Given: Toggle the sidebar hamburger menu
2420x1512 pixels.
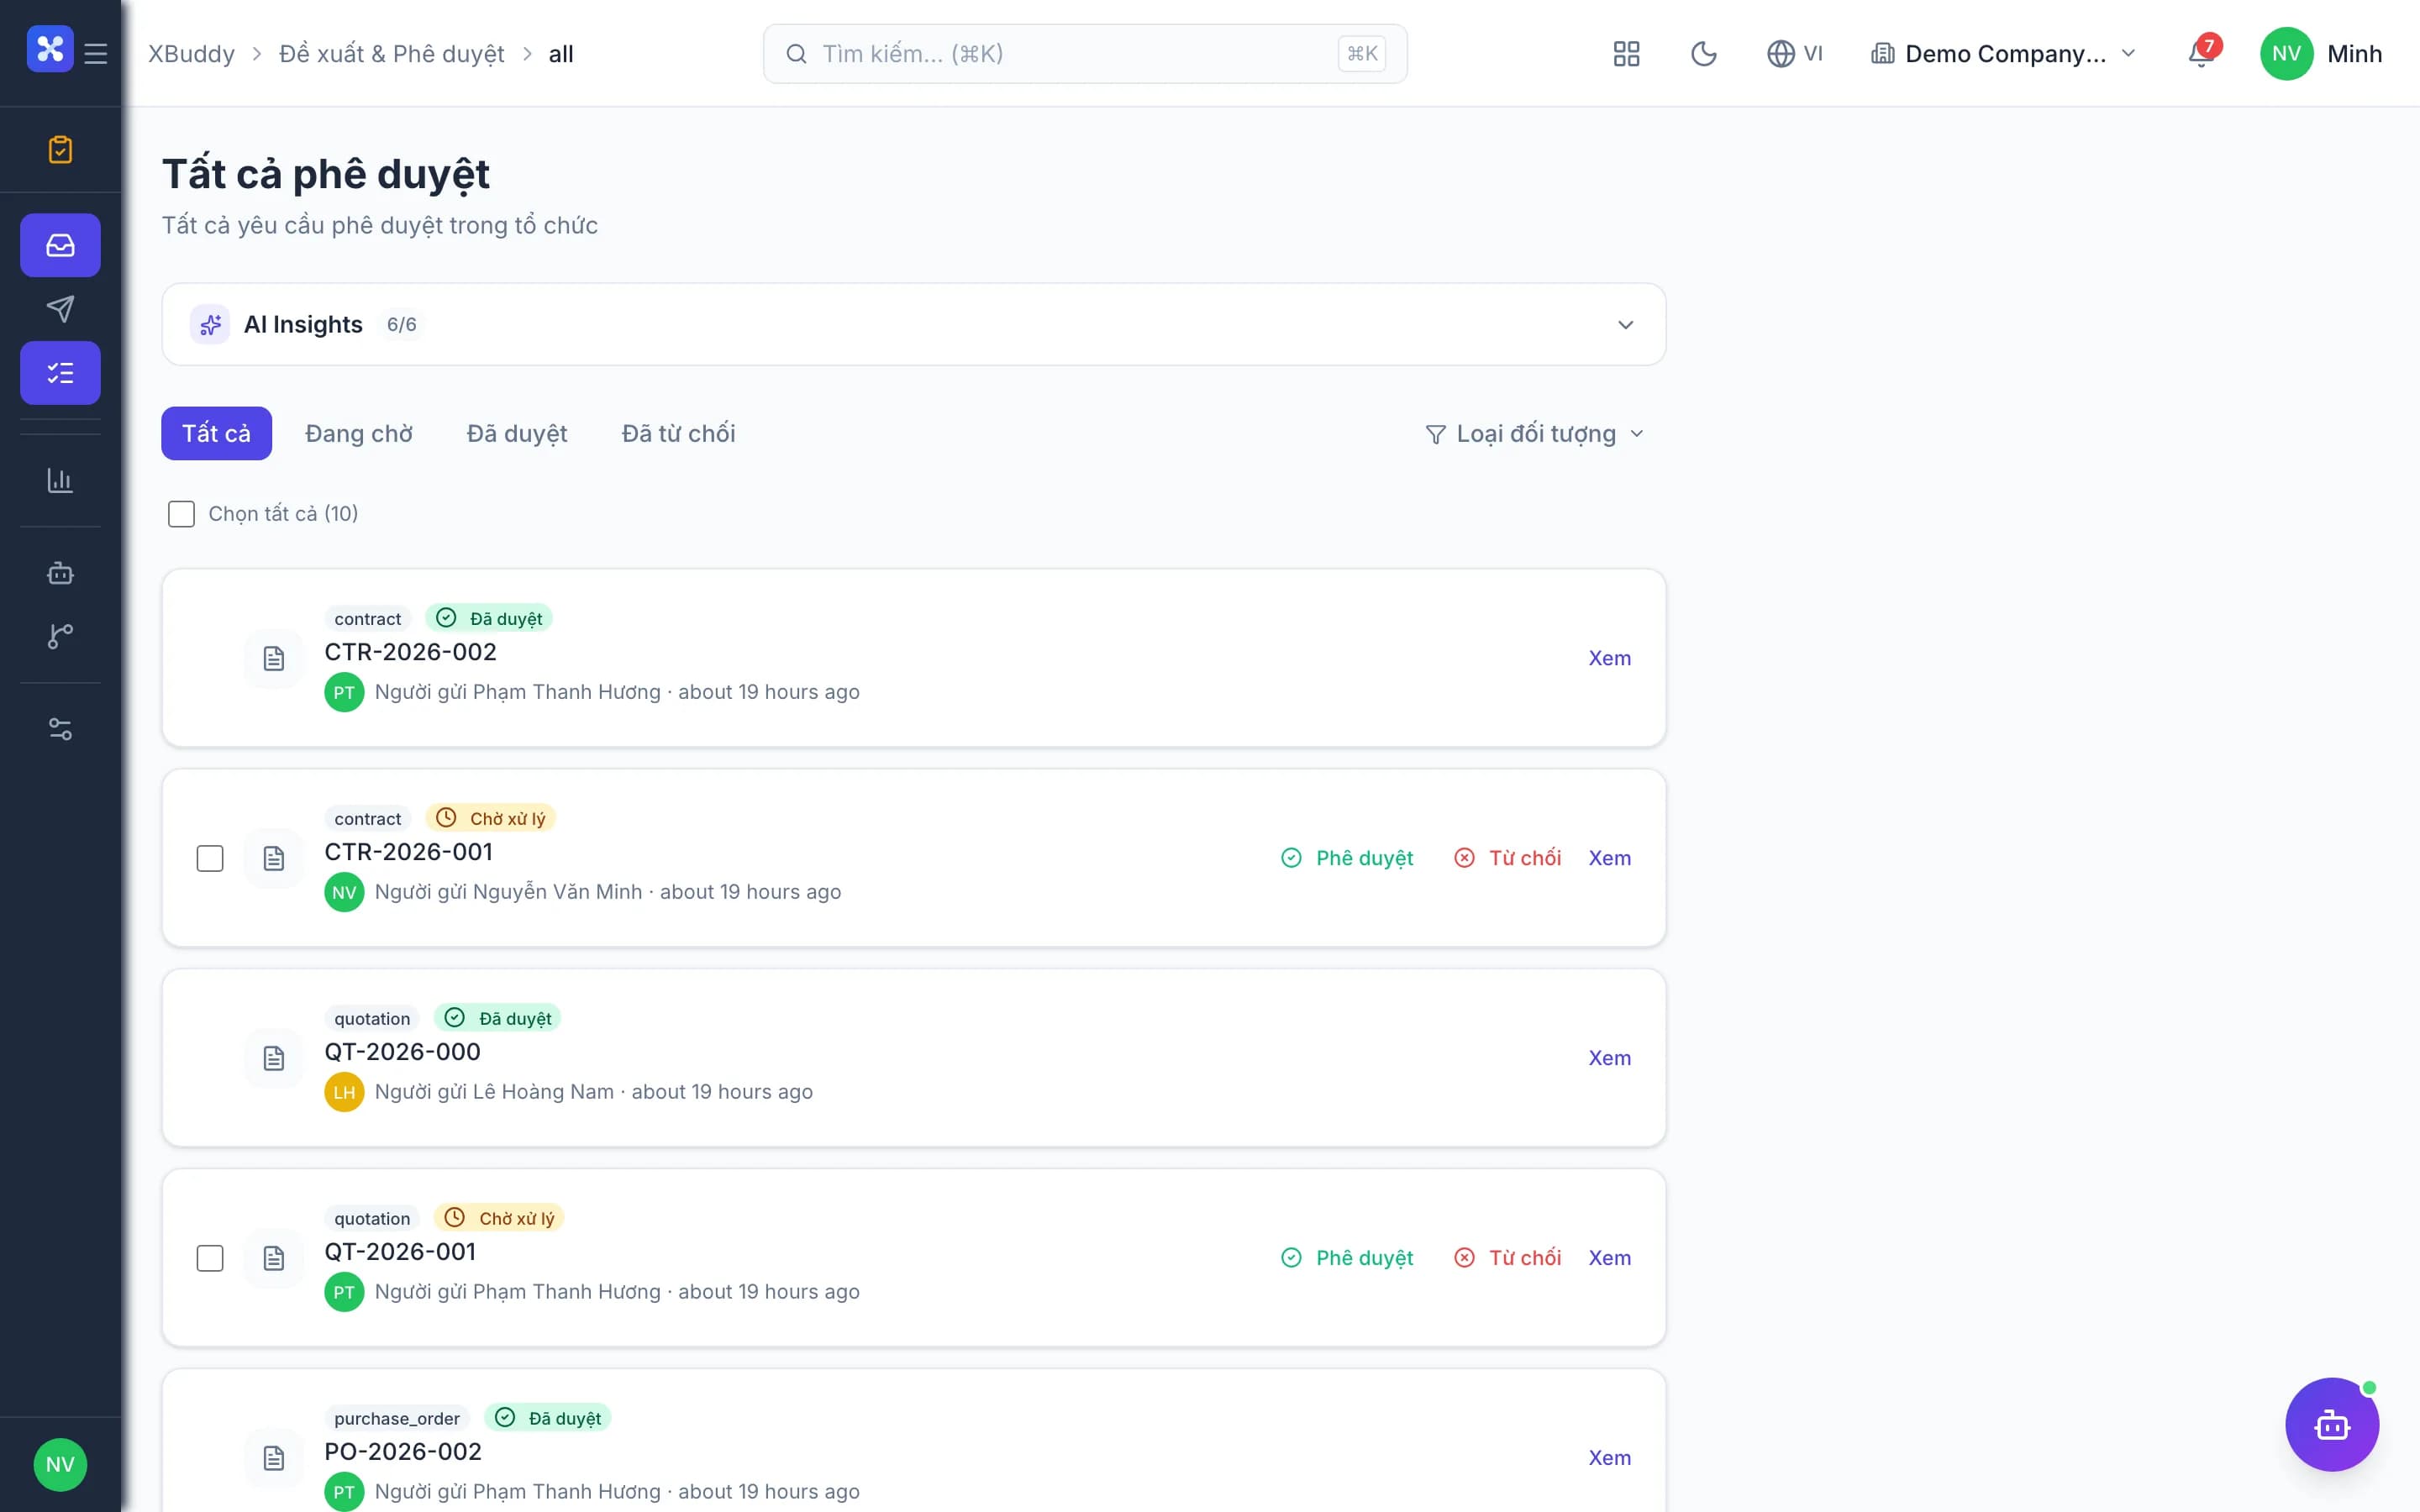Looking at the screenshot, I should tap(96, 53).
